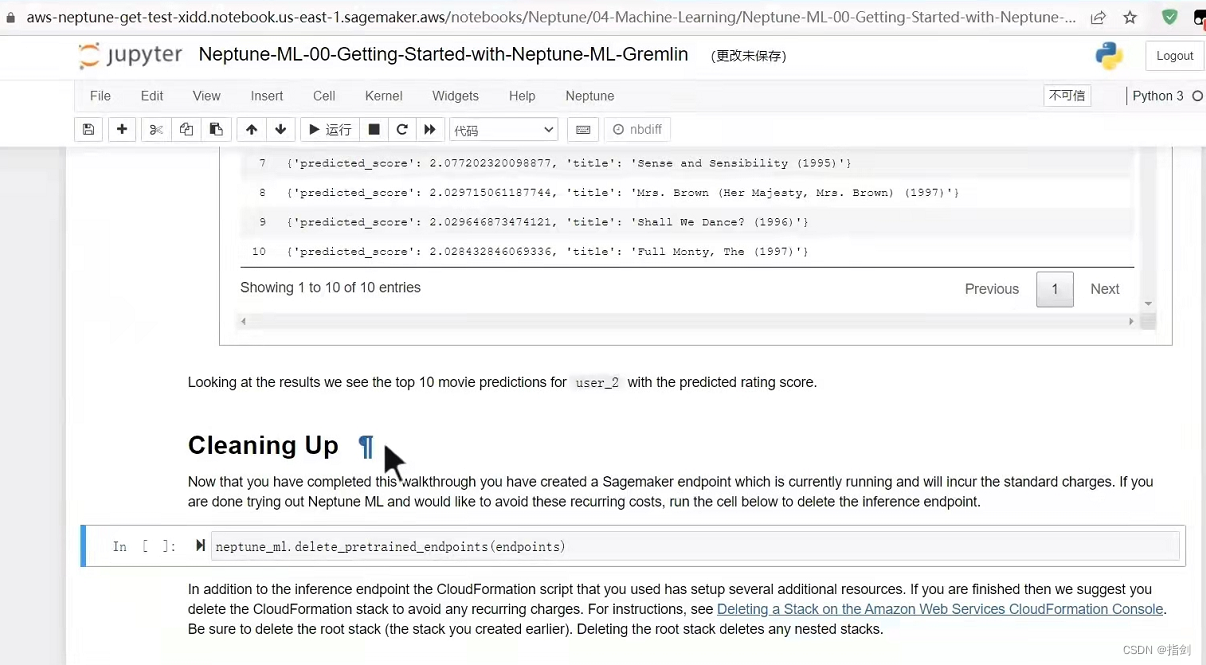Click the output horizontal scrollbar
This screenshot has height=665, width=1206.
point(687,322)
